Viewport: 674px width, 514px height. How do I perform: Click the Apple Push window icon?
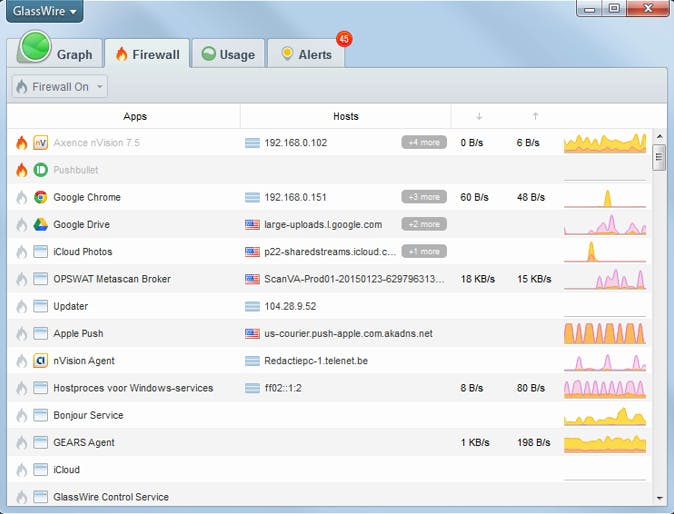[x=40, y=333]
